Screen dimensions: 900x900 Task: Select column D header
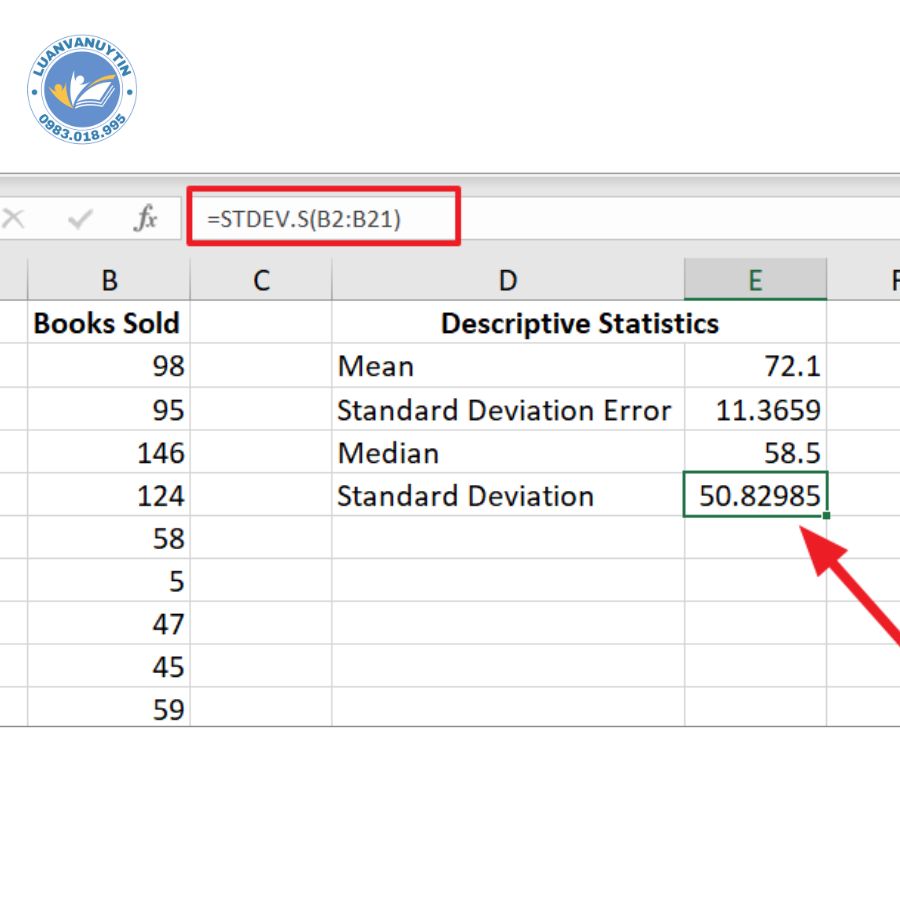point(508,280)
